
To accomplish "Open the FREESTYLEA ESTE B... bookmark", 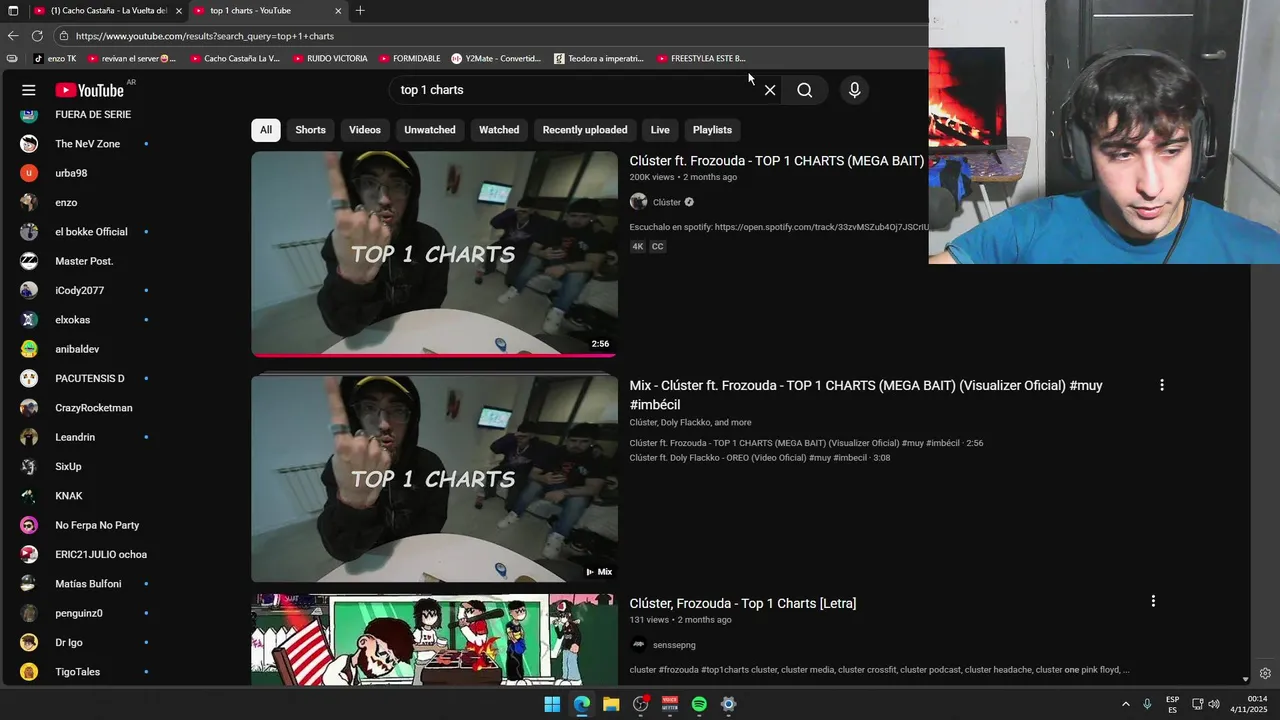I will 701,59.
